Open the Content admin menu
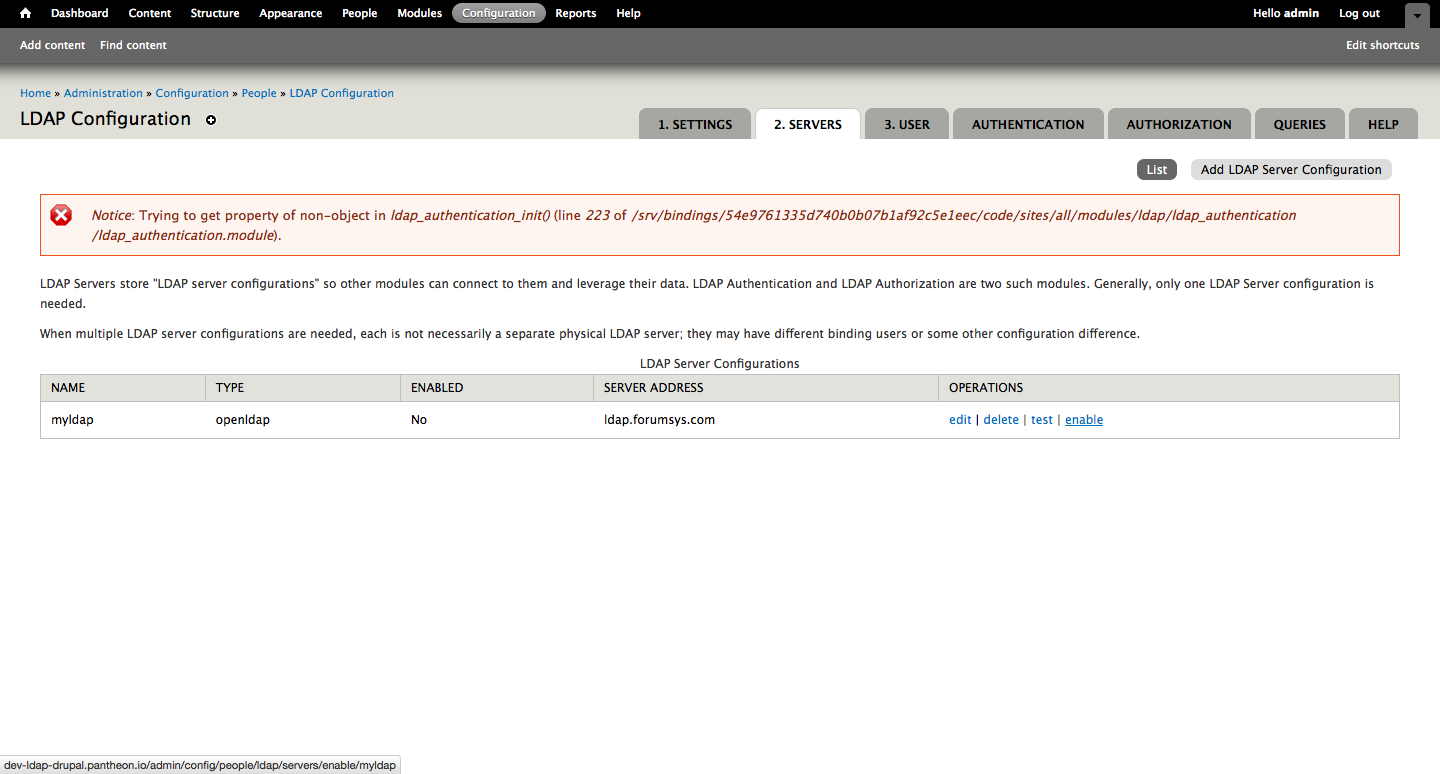 pyautogui.click(x=150, y=13)
